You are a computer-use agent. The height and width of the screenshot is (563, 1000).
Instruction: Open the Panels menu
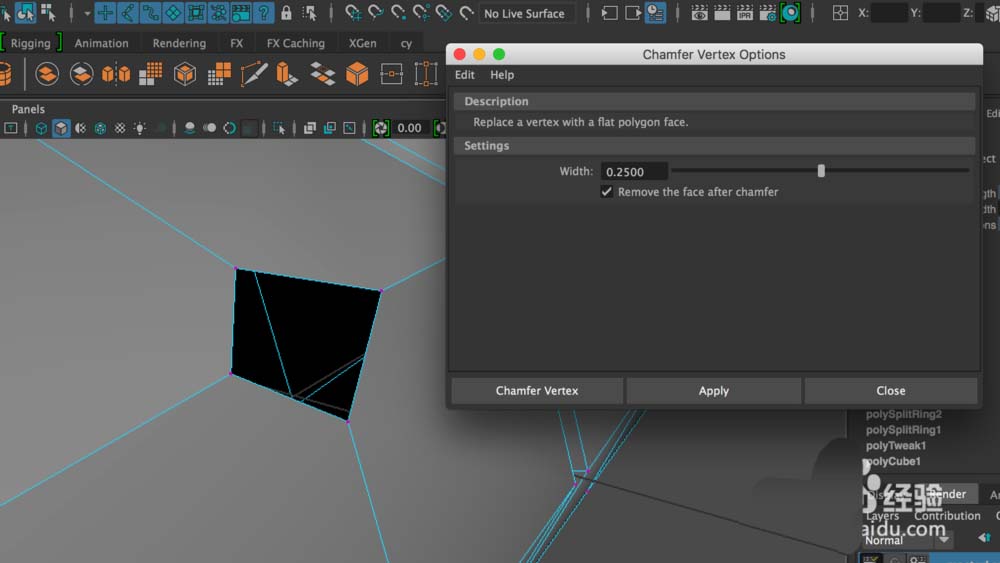pyautogui.click(x=28, y=109)
